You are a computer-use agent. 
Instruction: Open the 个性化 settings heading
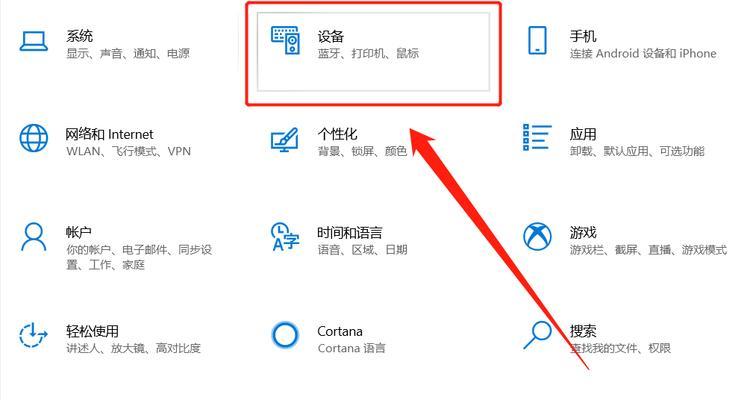point(337,134)
